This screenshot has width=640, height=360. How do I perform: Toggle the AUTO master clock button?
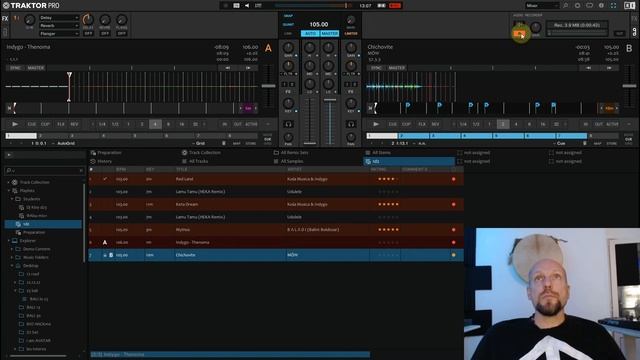(x=310, y=33)
